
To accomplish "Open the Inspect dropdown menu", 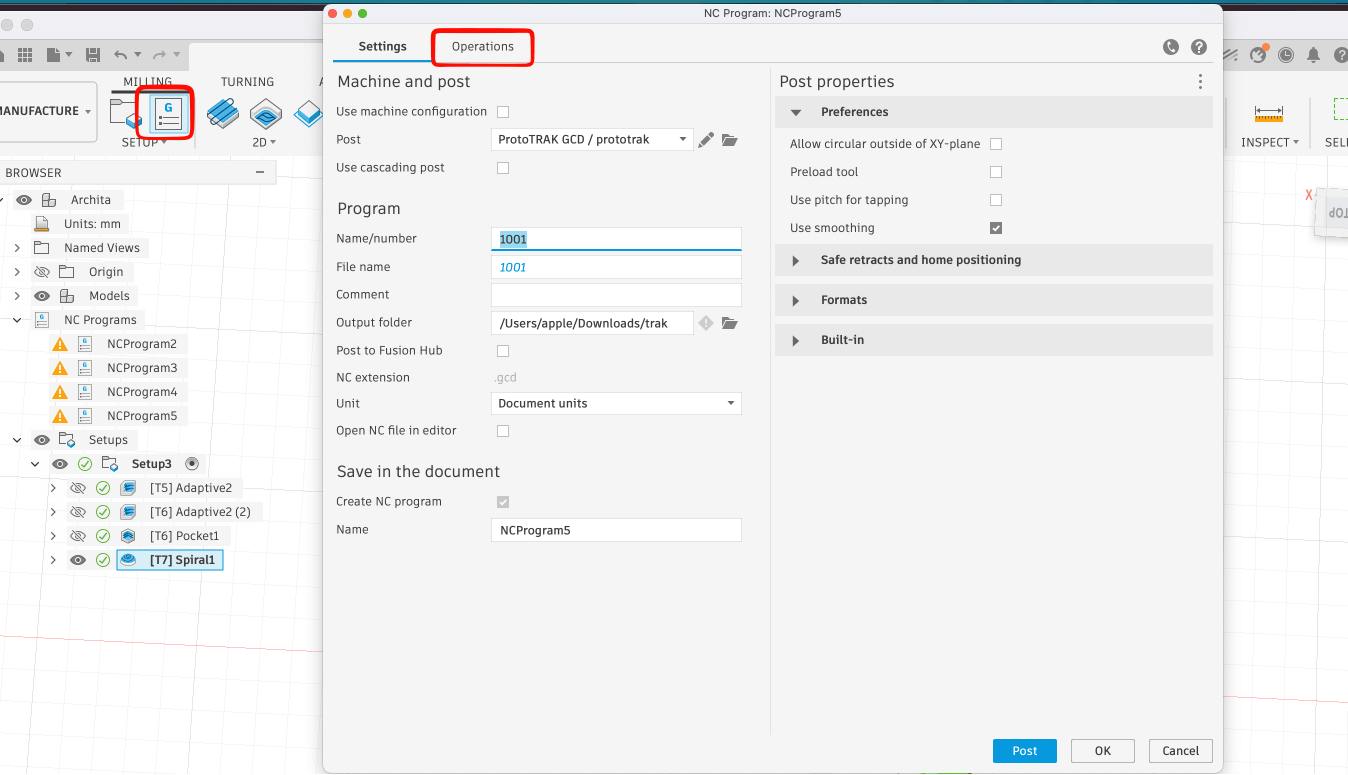I will point(1270,142).
